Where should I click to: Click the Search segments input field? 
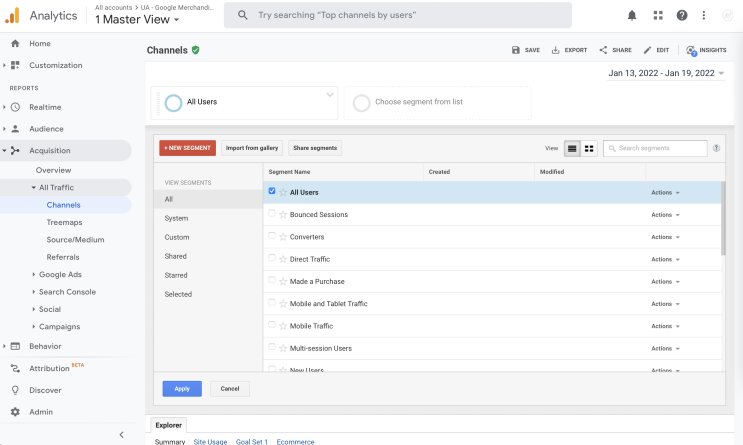coord(655,148)
